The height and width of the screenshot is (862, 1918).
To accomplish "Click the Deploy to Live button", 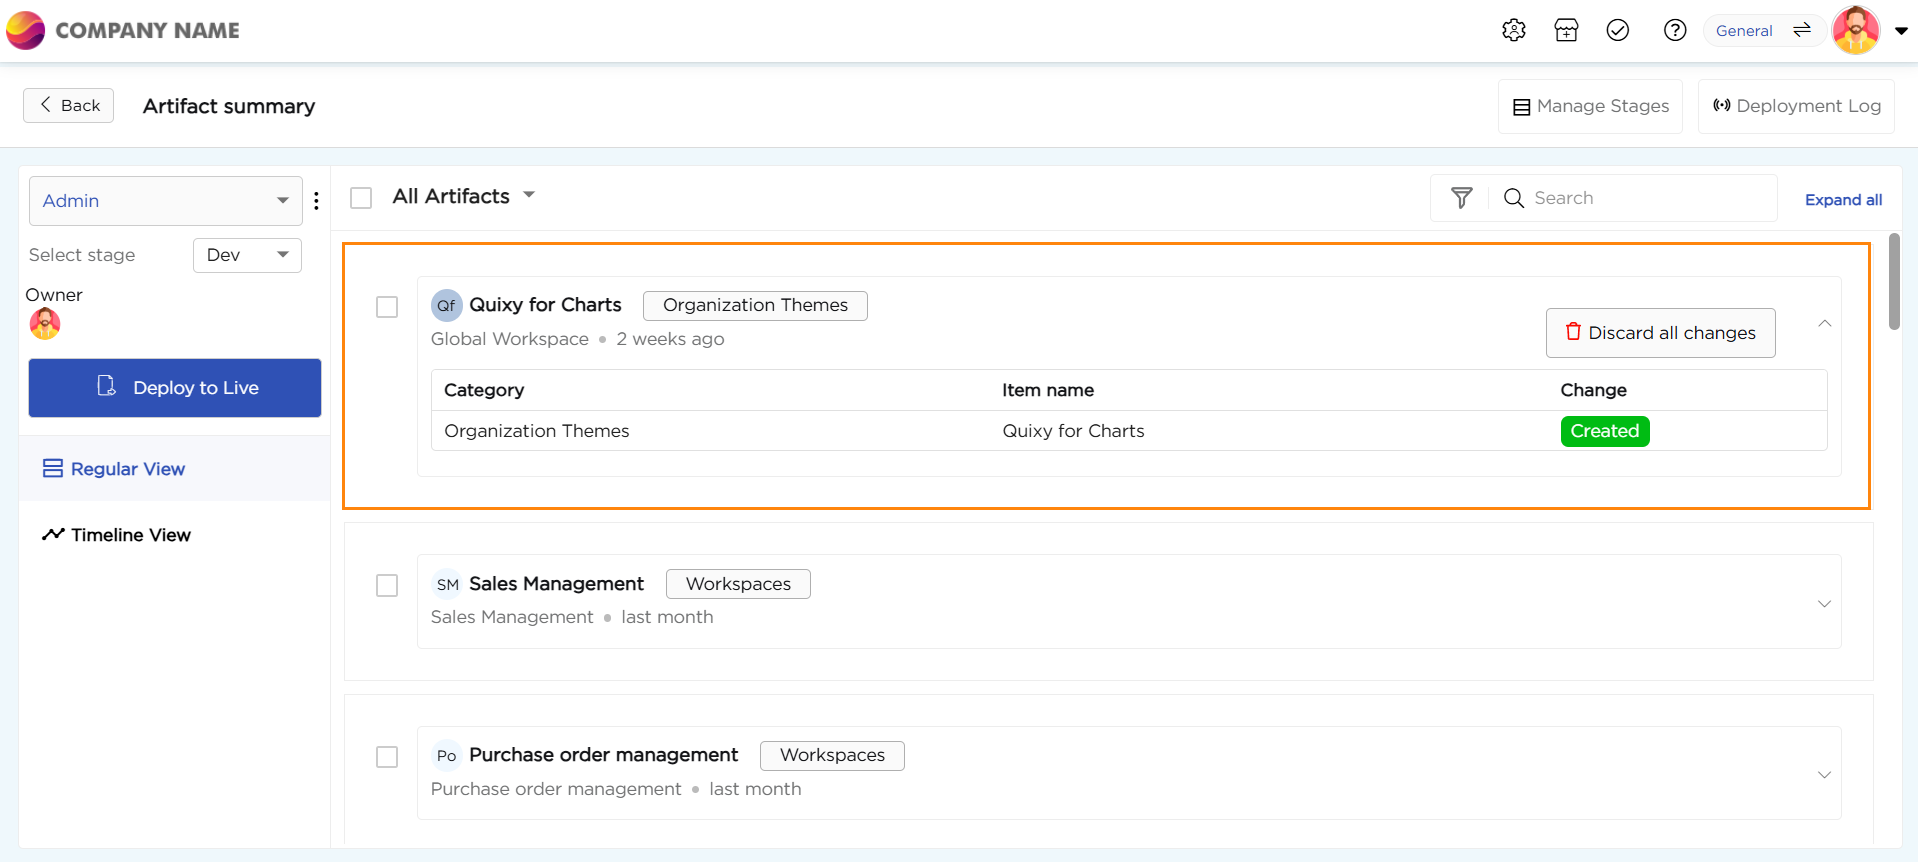I will coord(175,388).
